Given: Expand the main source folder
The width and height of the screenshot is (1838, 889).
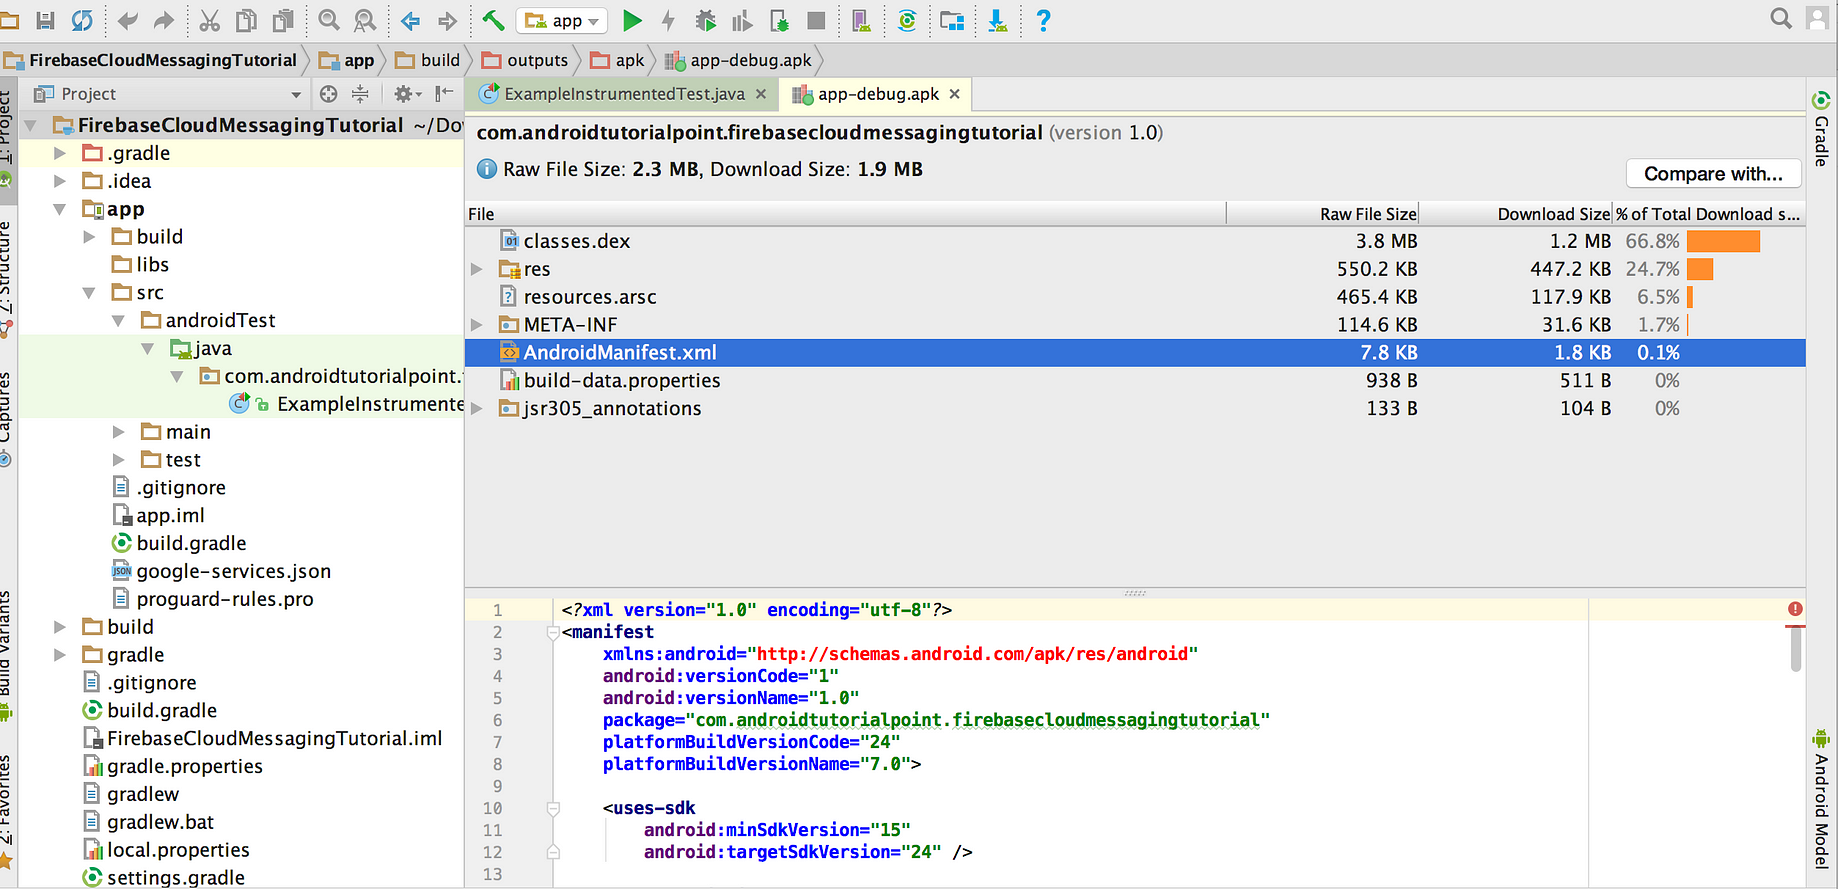Looking at the screenshot, I should pyautogui.click(x=119, y=432).
